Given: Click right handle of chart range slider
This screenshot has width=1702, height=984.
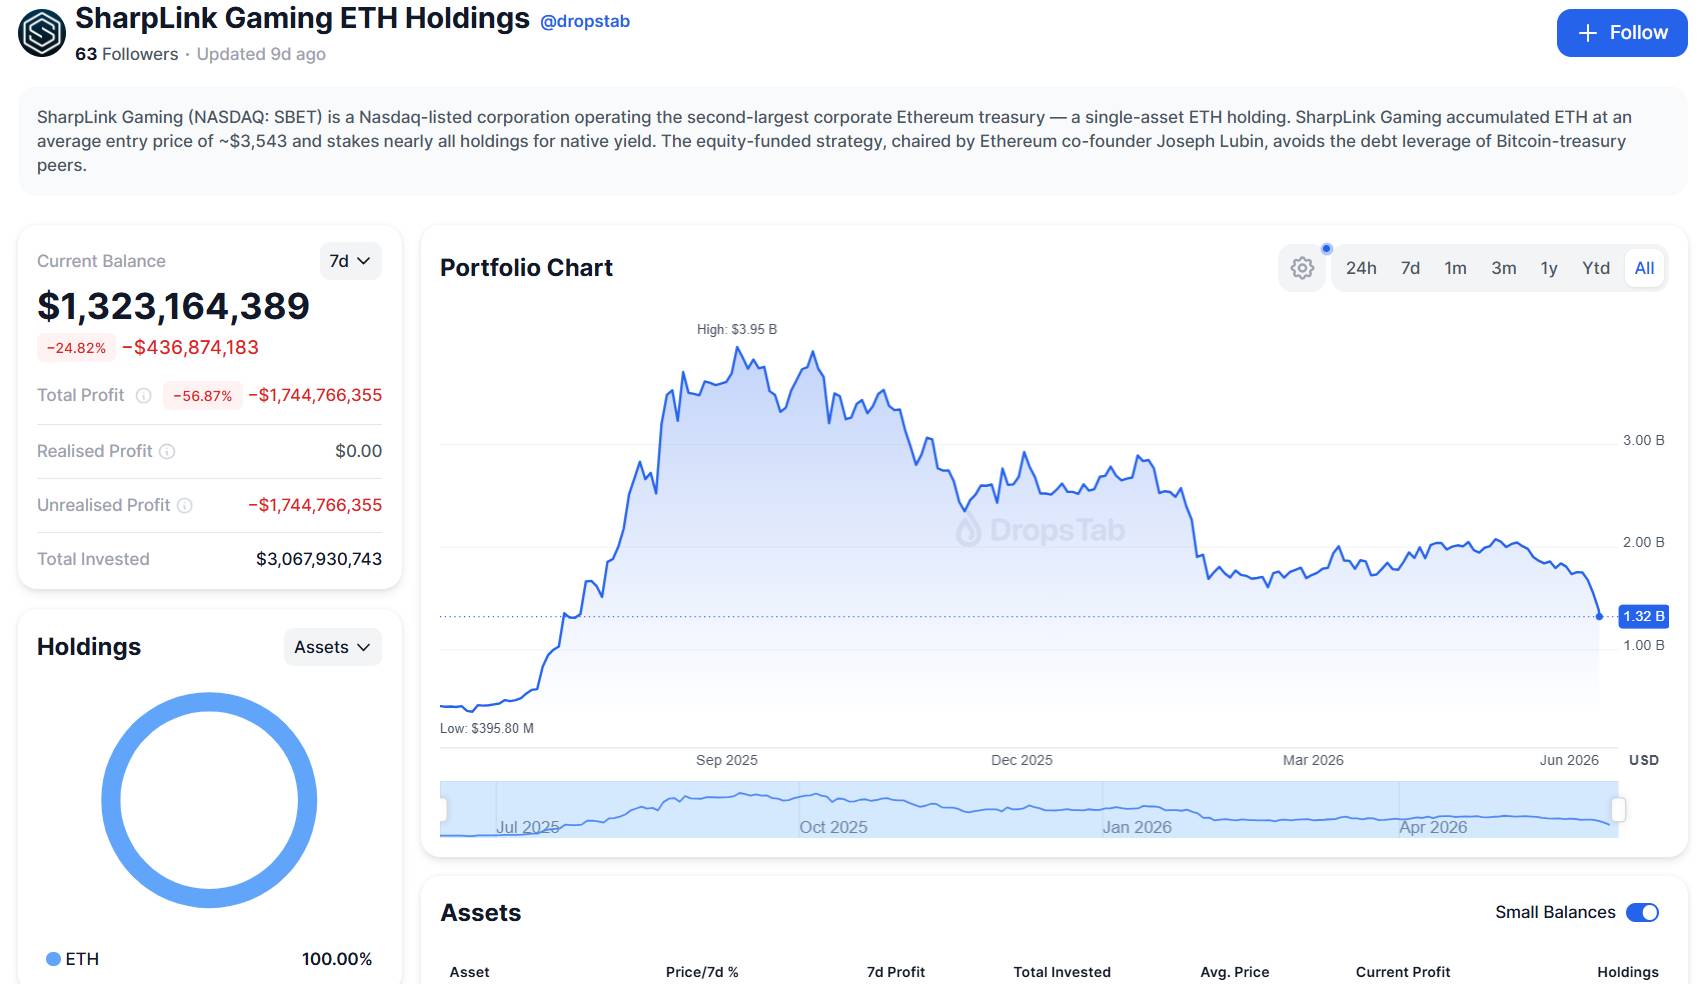Looking at the screenshot, I should [x=1618, y=809].
